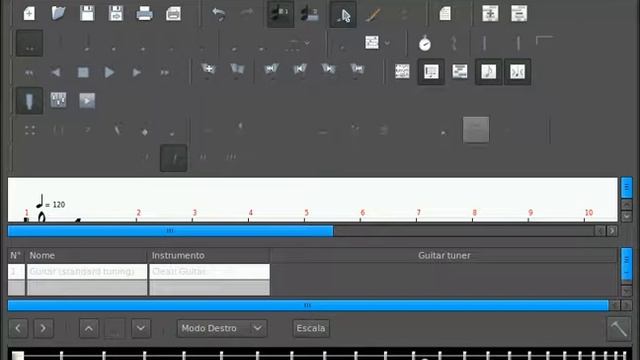The image size is (640, 360).
Task: Click the N° column header
Action: (16, 256)
